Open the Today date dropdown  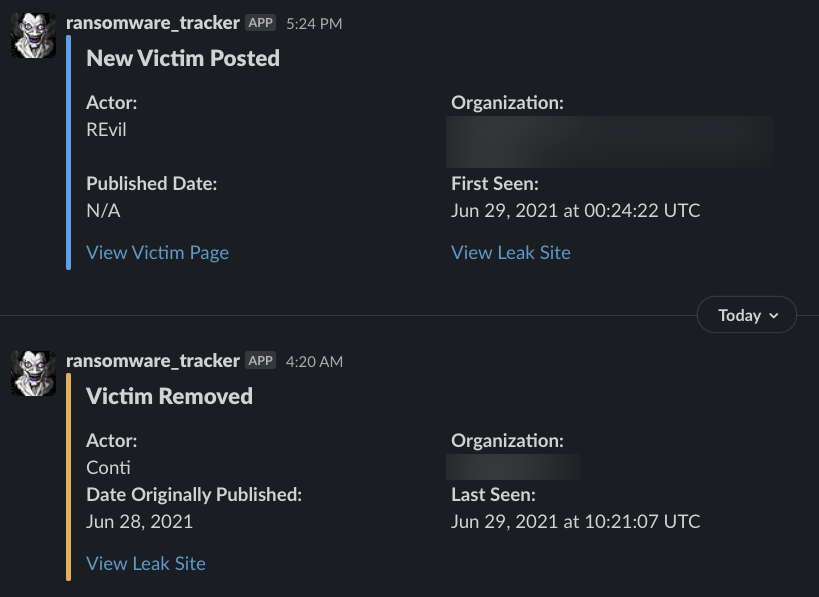click(746, 315)
